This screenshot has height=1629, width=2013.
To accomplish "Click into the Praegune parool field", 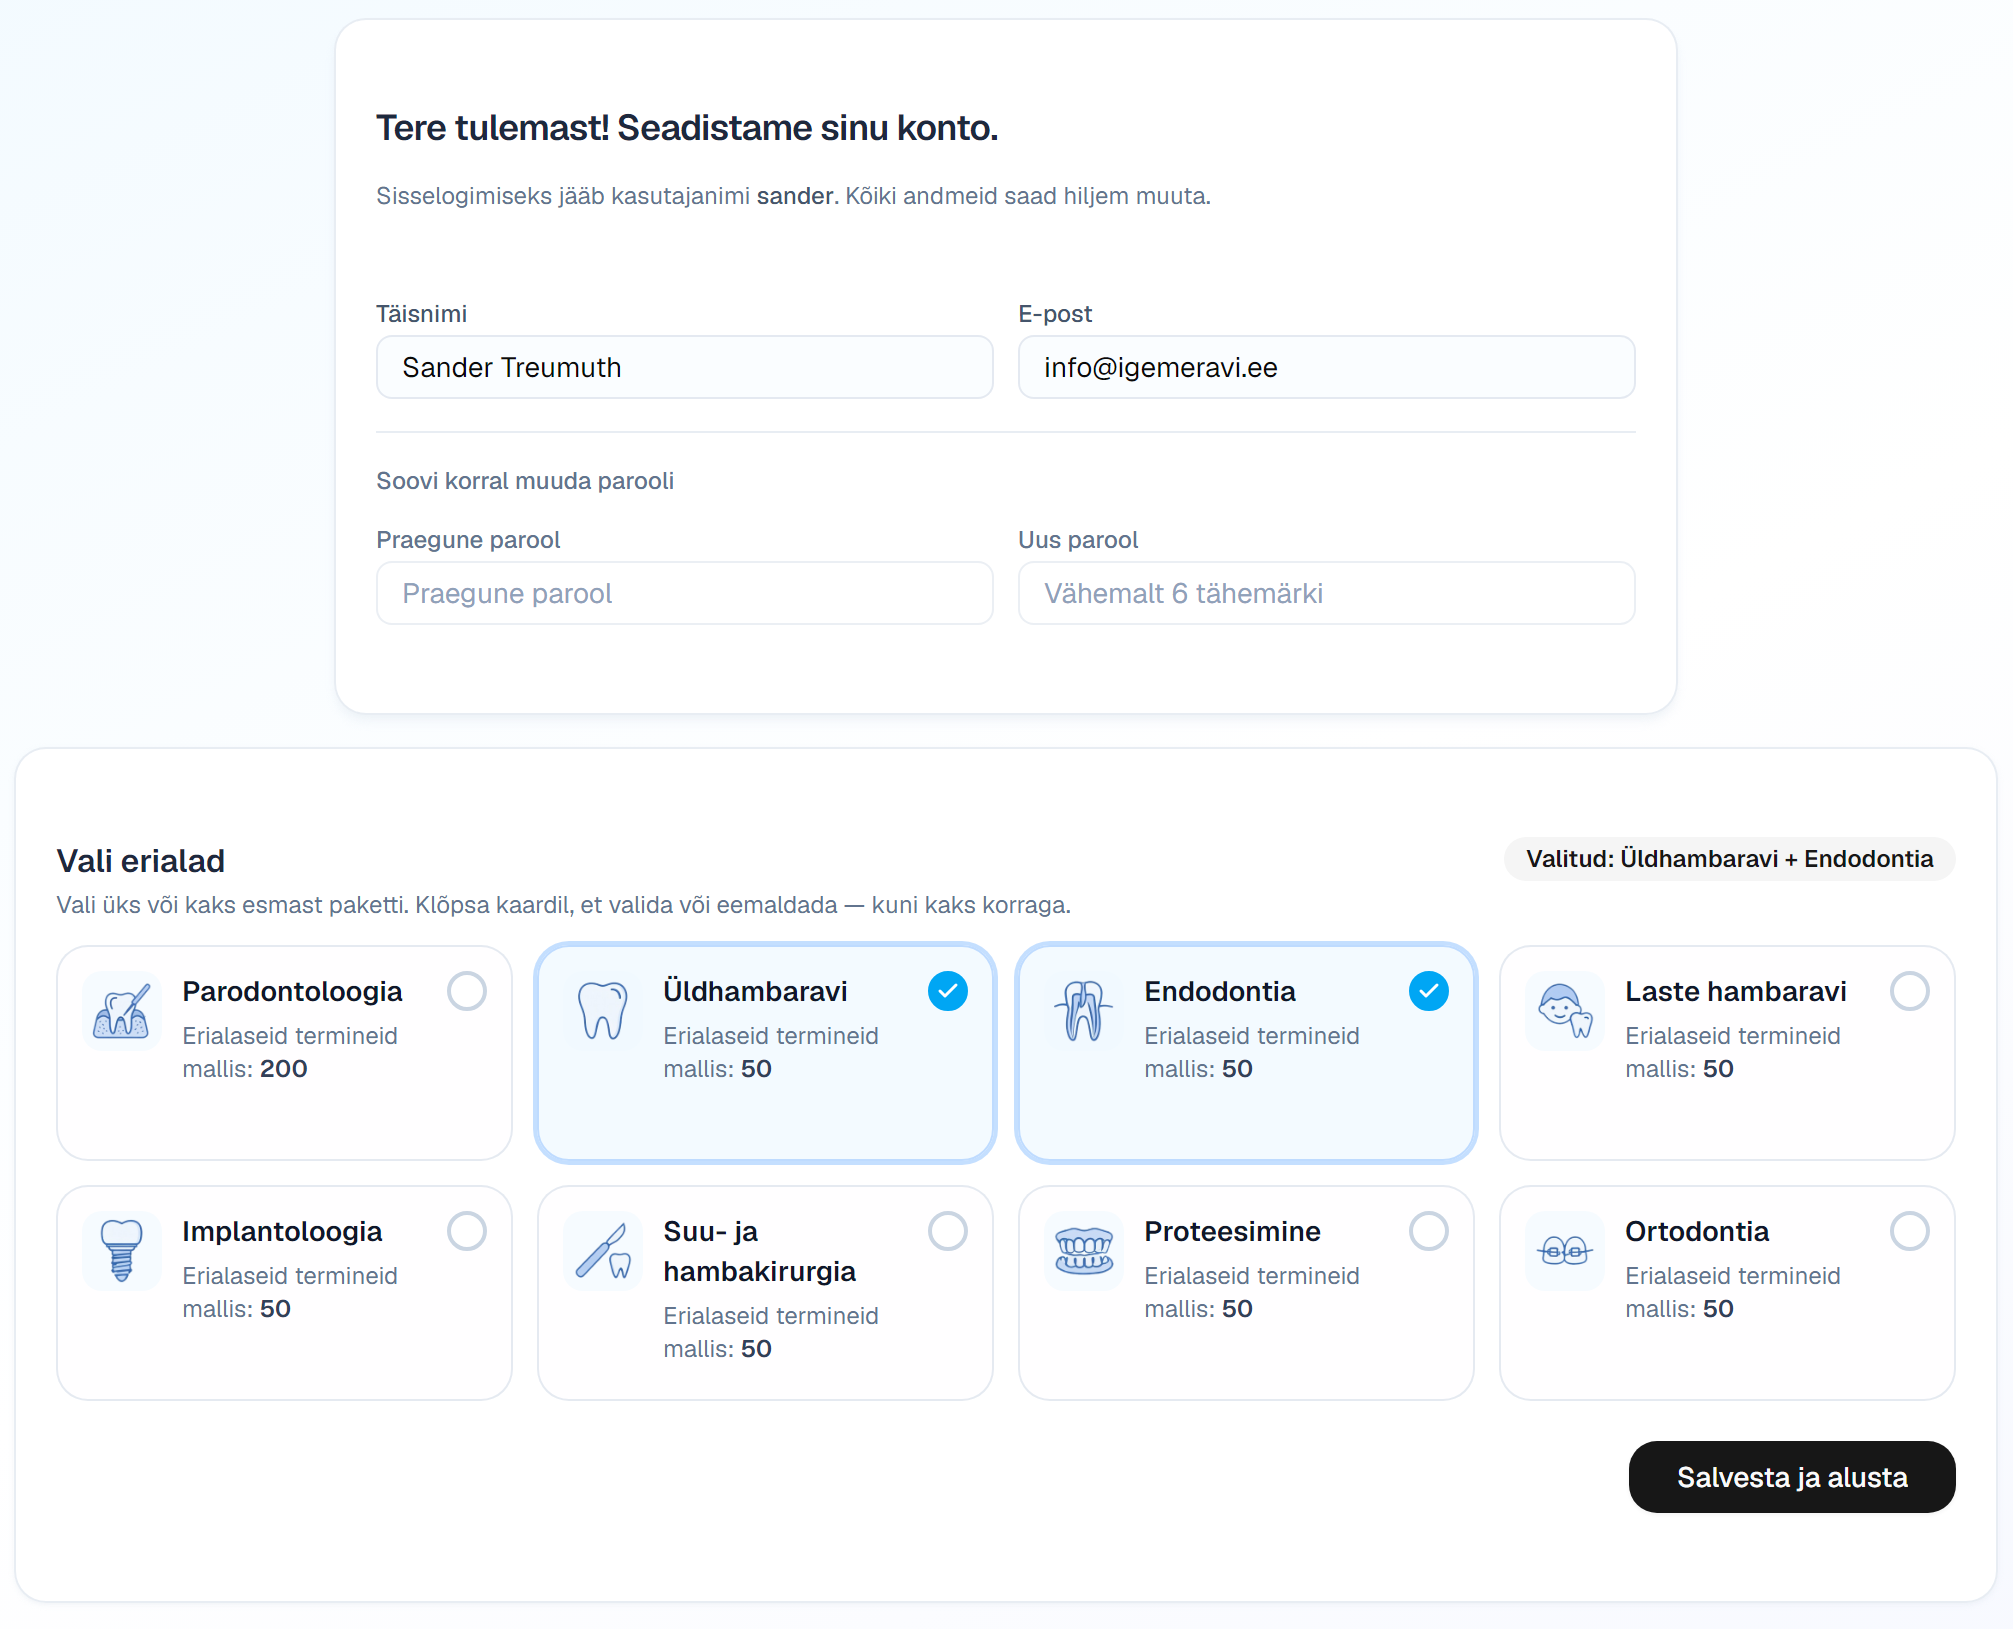I will coord(684,593).
